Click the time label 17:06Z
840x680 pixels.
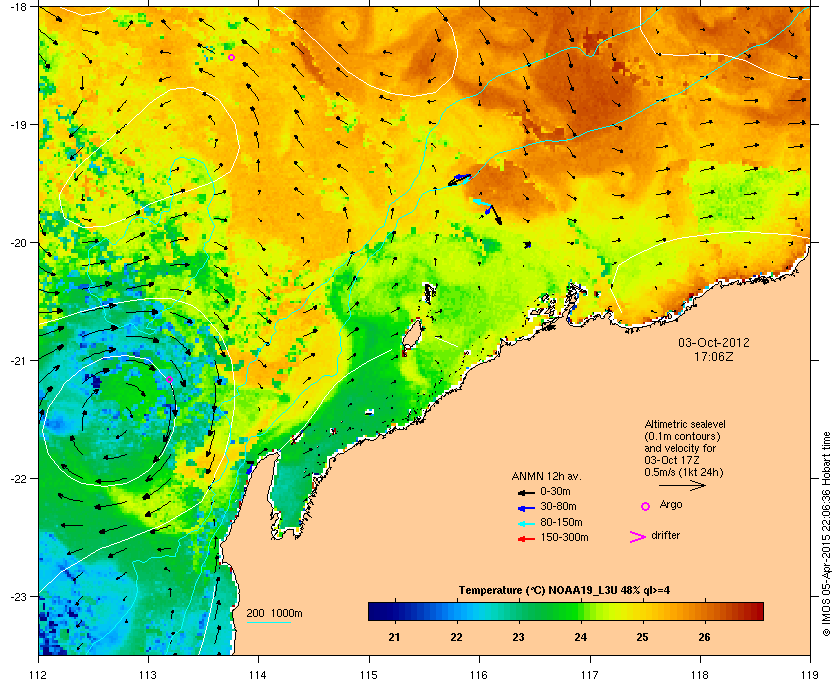(714, 356)
